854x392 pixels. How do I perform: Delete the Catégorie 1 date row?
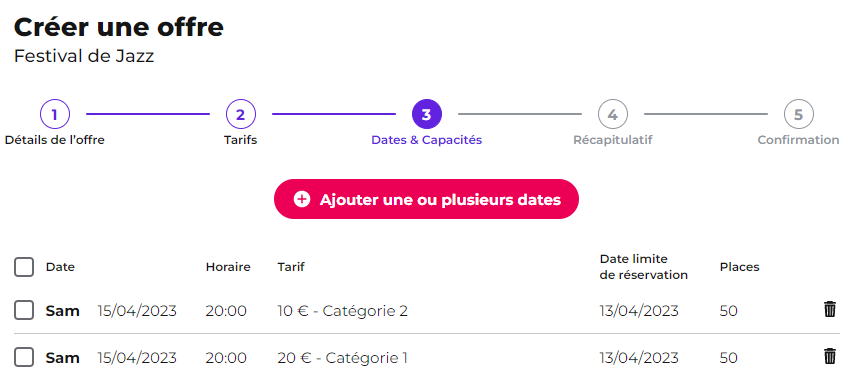pos(829,356)
